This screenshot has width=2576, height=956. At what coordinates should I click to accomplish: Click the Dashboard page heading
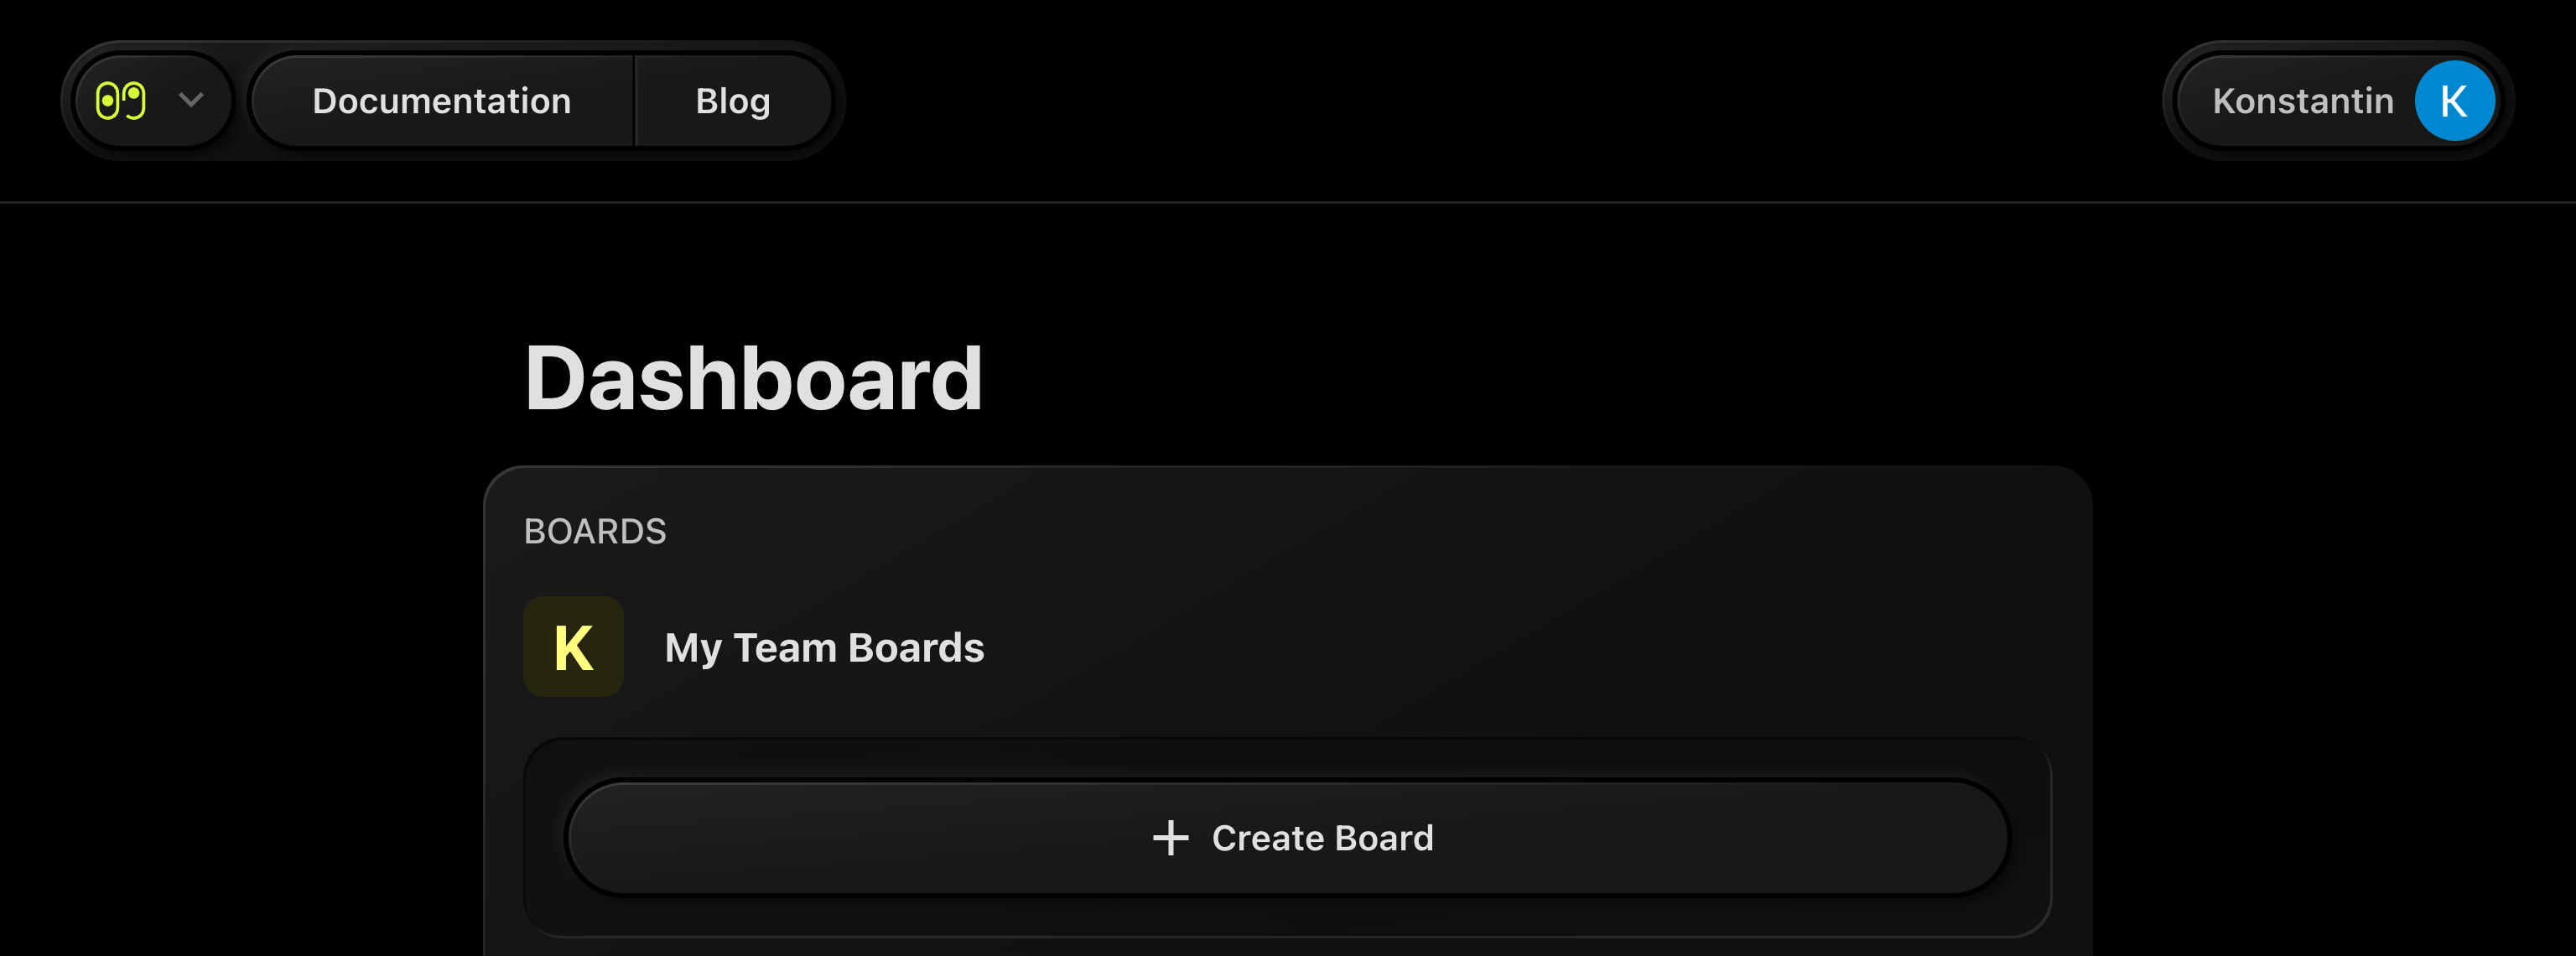point(754,378)
